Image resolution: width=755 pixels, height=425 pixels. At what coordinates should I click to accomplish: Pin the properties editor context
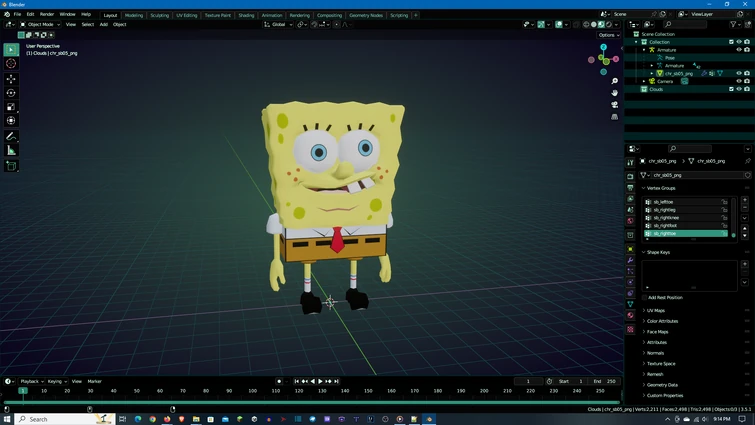tap(748, 161)
